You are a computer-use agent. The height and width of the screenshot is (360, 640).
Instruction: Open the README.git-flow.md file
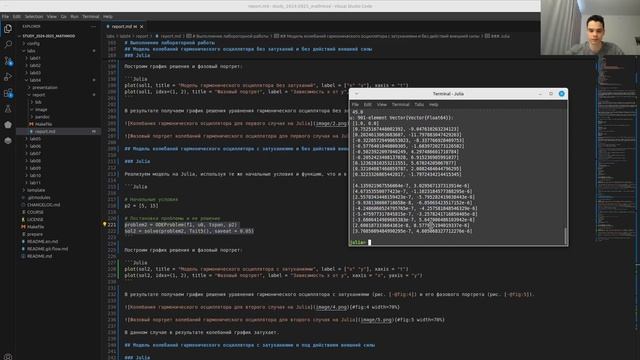tap(47, 249)
